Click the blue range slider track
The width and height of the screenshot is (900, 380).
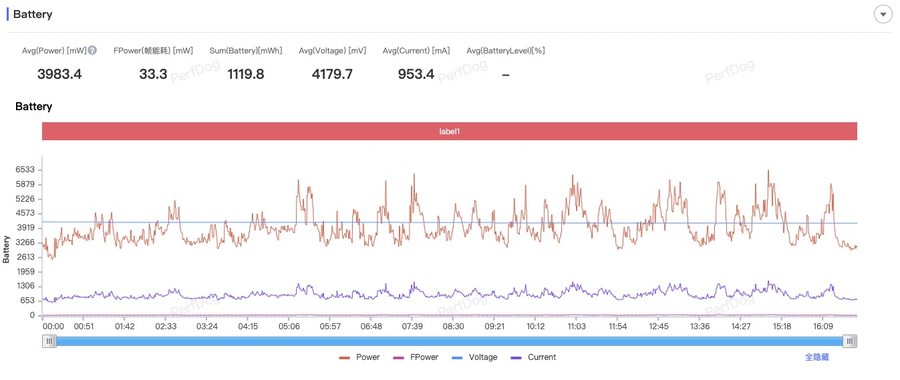tap(449, 341)
